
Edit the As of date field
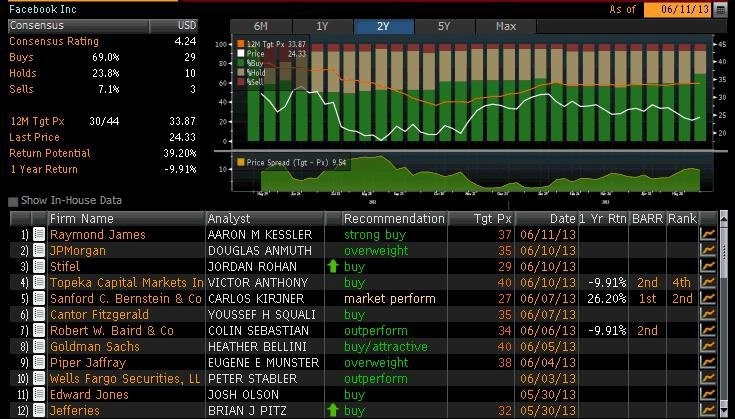(x=678, y=10)
